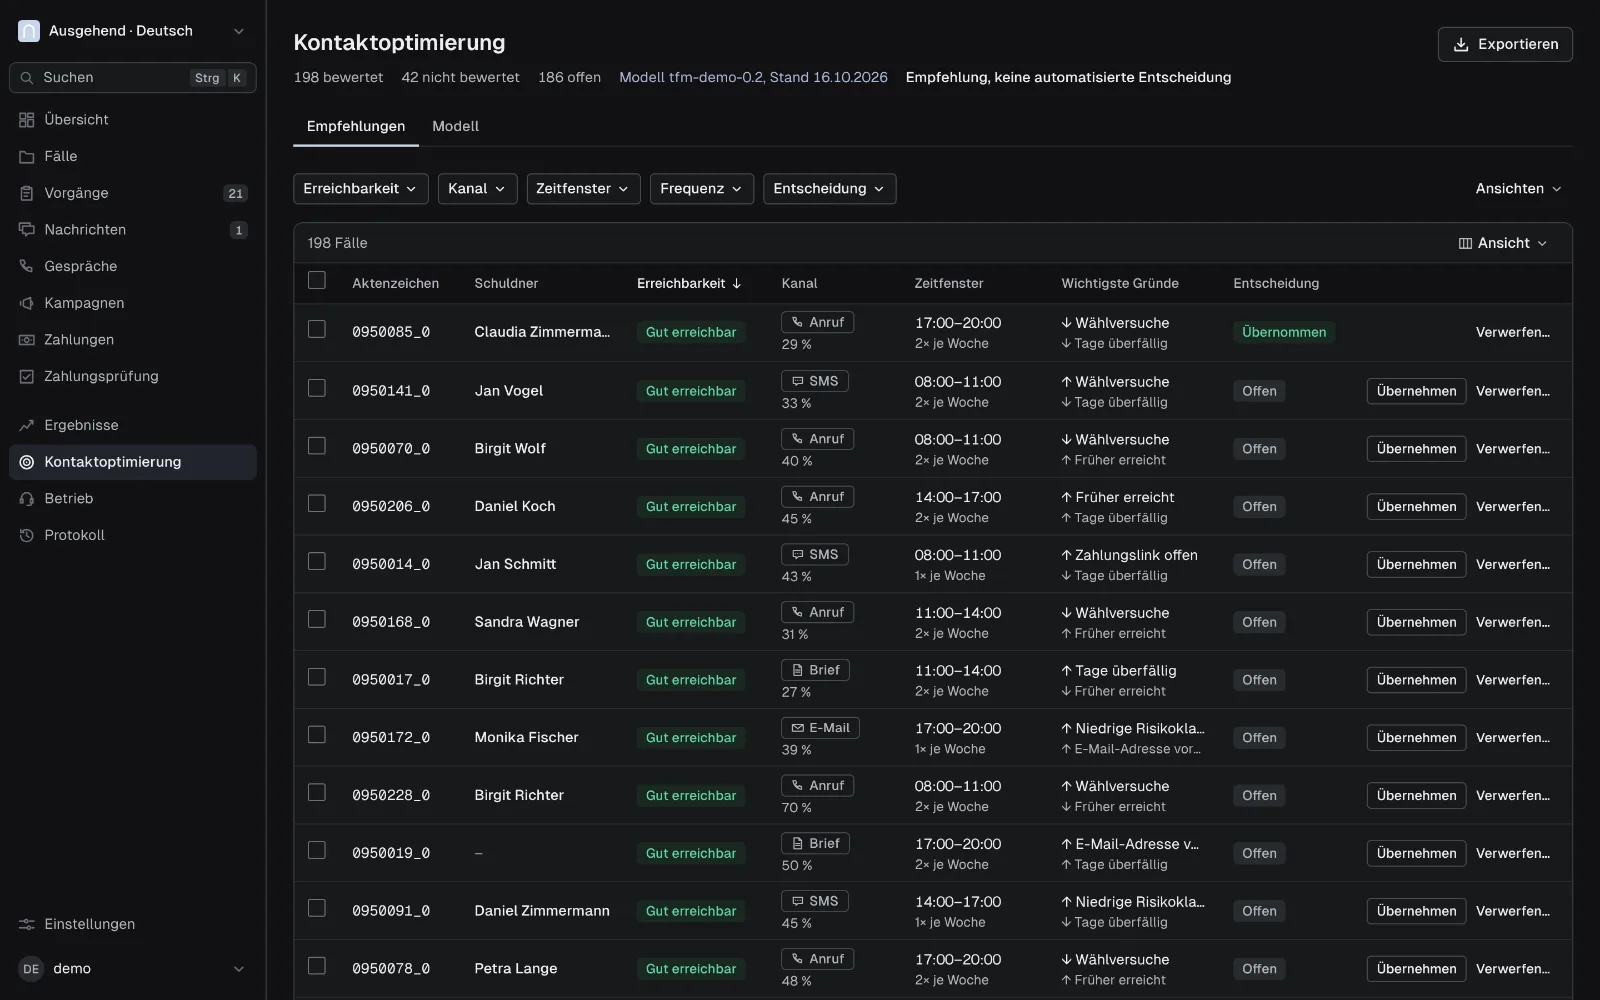The image size is (1600, 1000).
Task: Click the Exportieren download button
Action: click(x=1505, y=44)
